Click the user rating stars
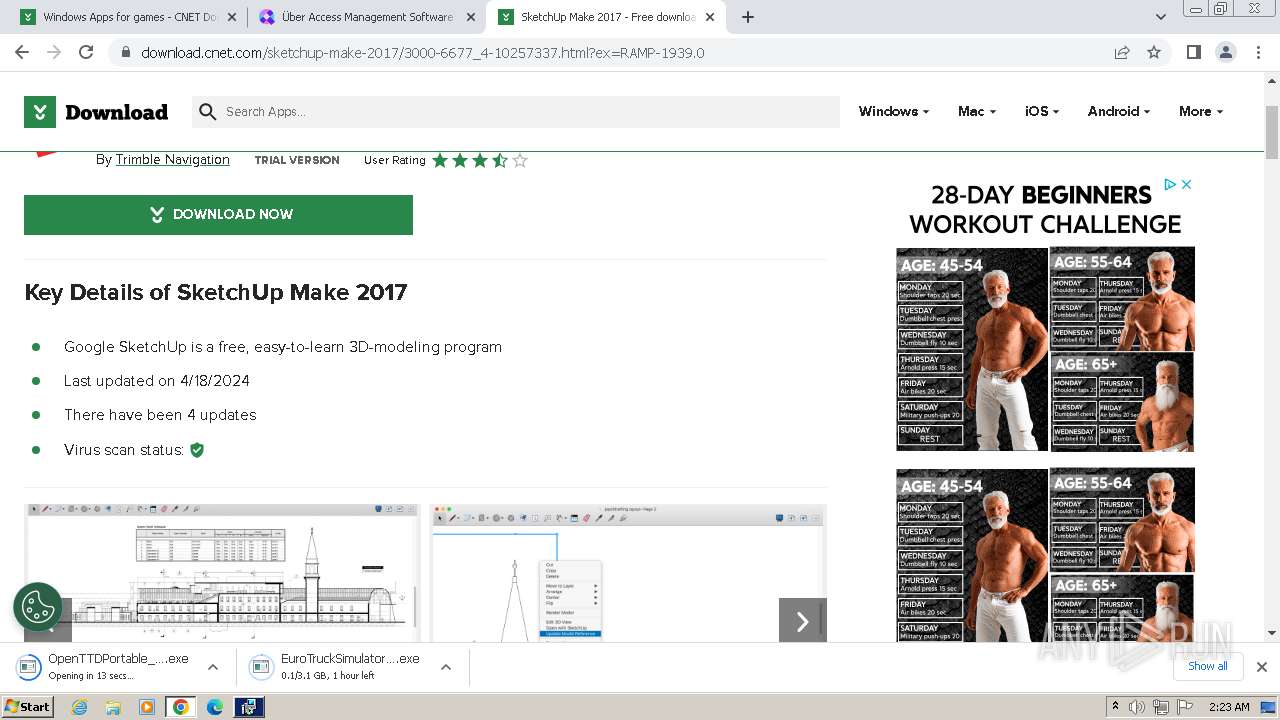This screenshot has width=1280, height=720. click(x=480, y=160)
